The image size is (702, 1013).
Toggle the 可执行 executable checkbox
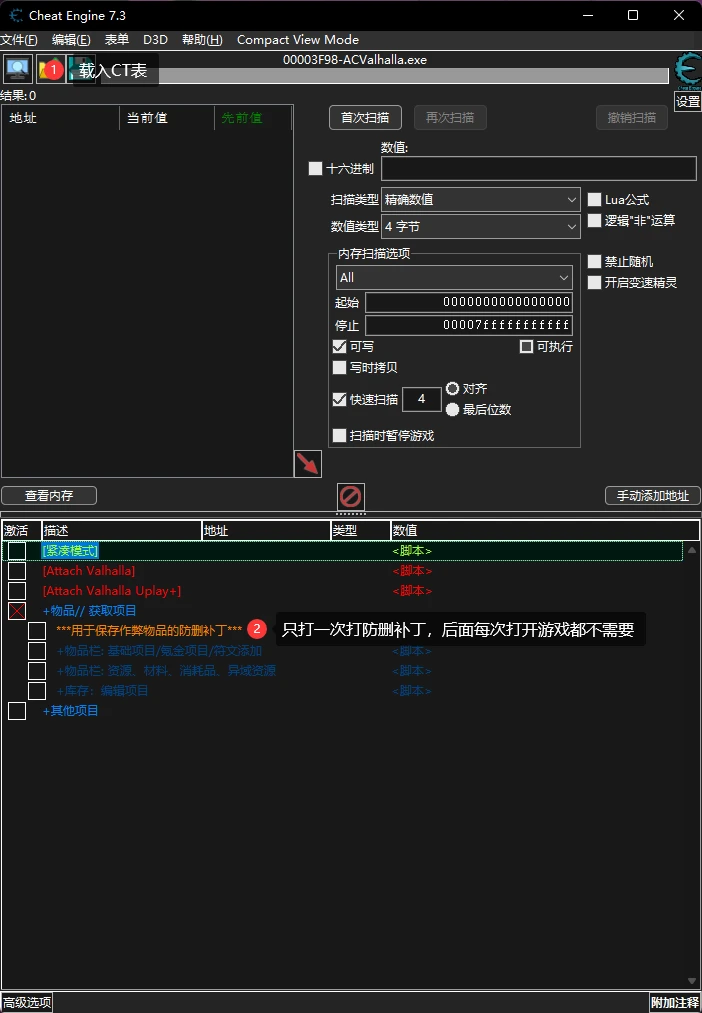[526, 347]
